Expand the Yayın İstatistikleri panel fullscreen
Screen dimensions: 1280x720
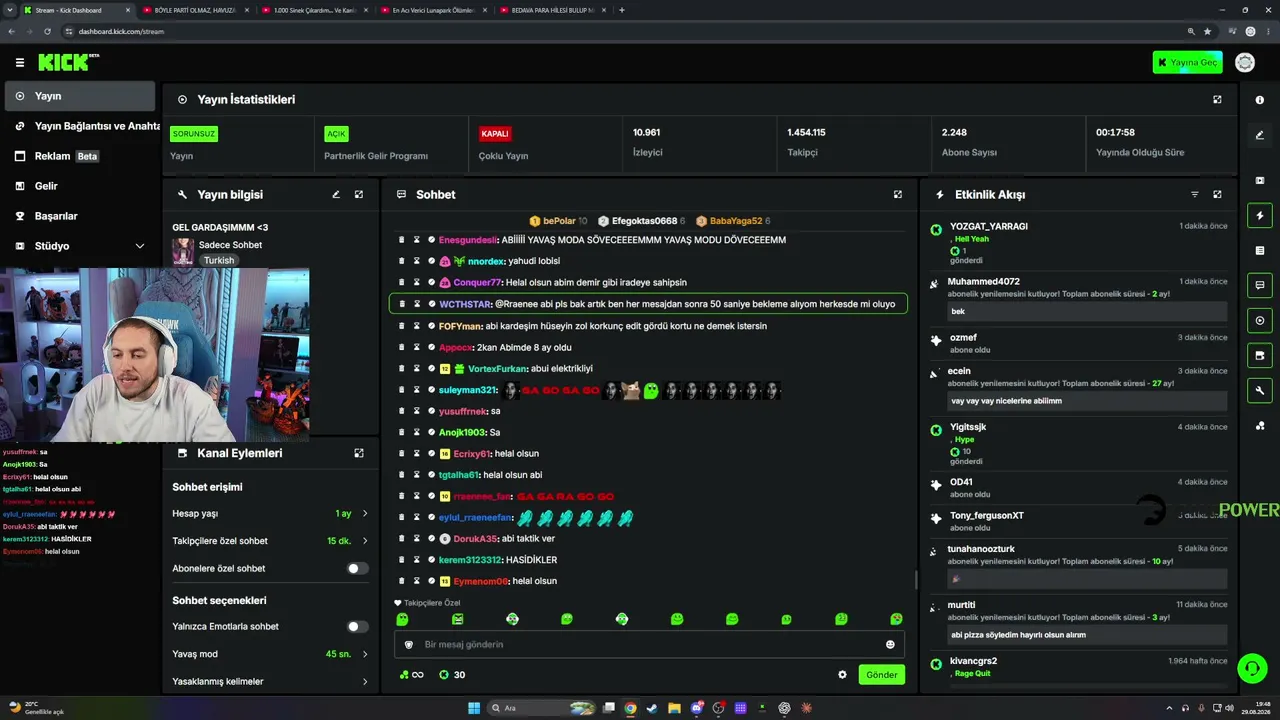click(x=1217, y=100)
